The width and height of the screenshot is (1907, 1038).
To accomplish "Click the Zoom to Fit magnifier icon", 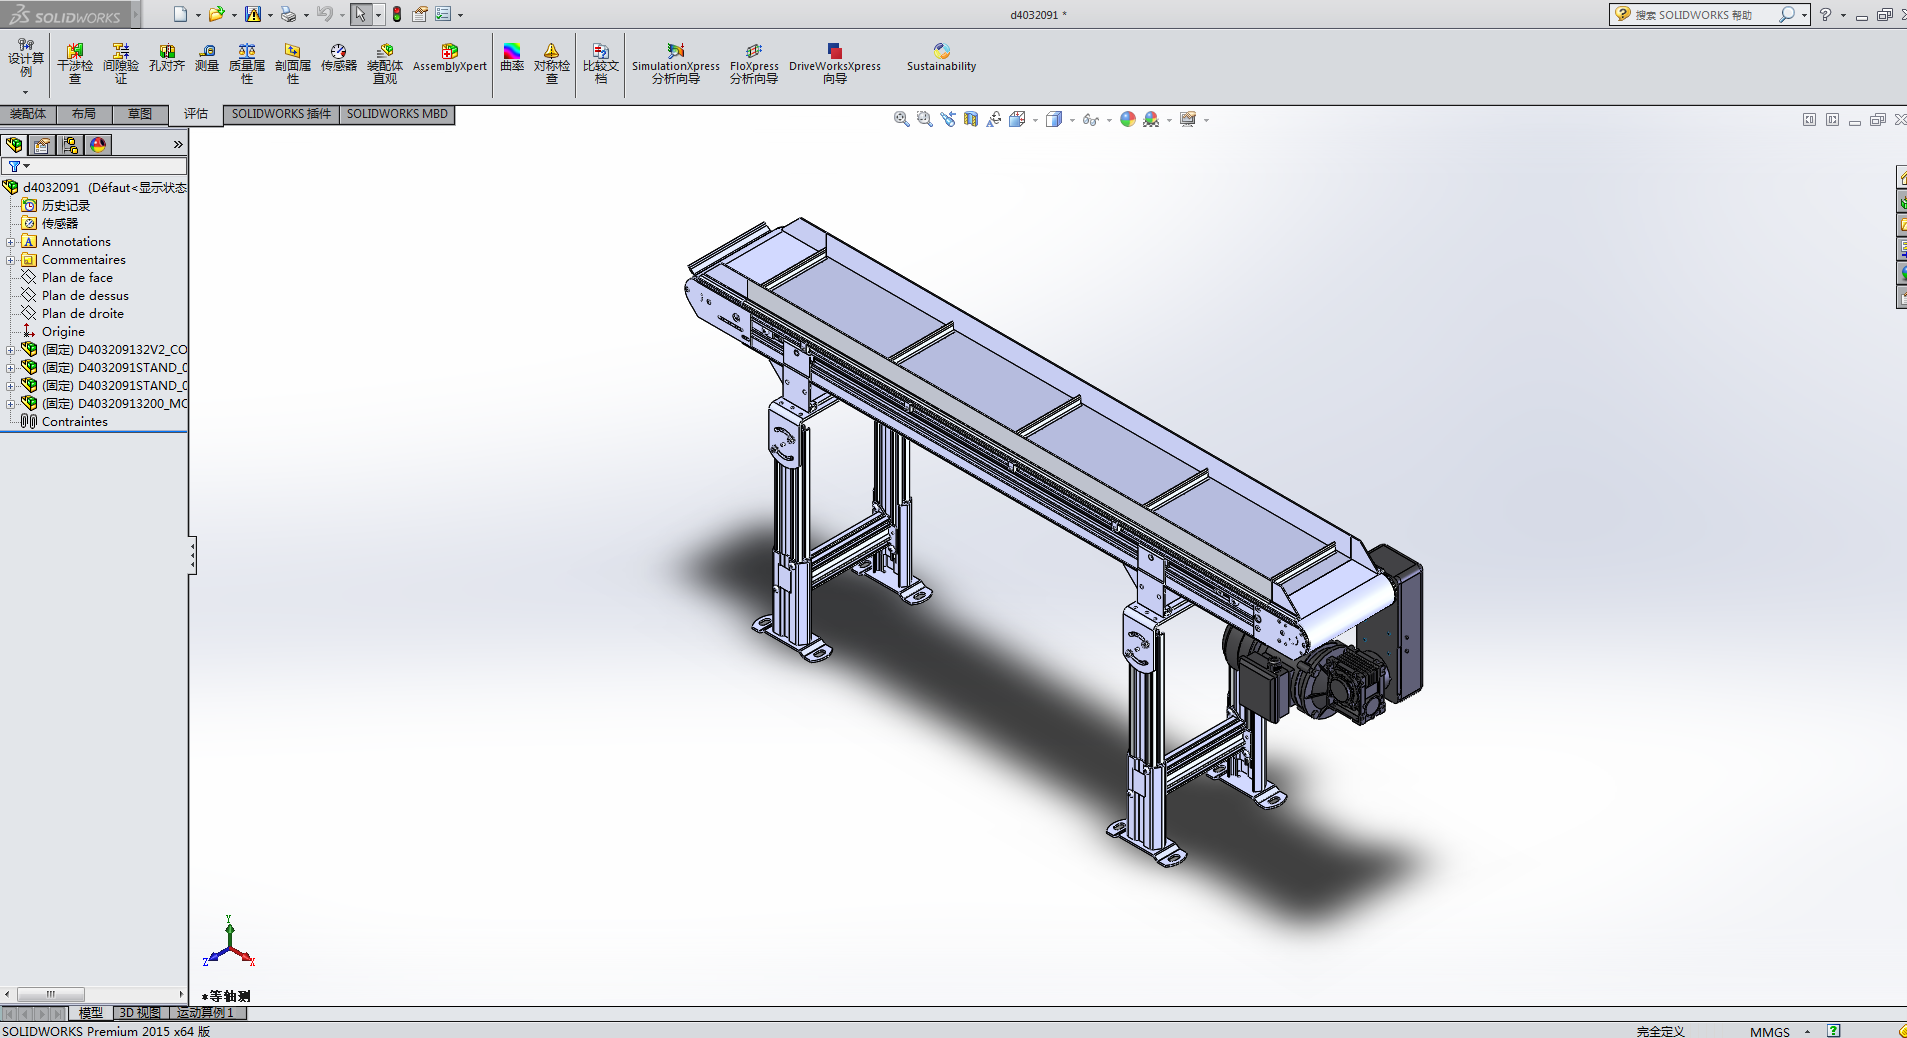I will pyautogui.click(x=901, y=119).
